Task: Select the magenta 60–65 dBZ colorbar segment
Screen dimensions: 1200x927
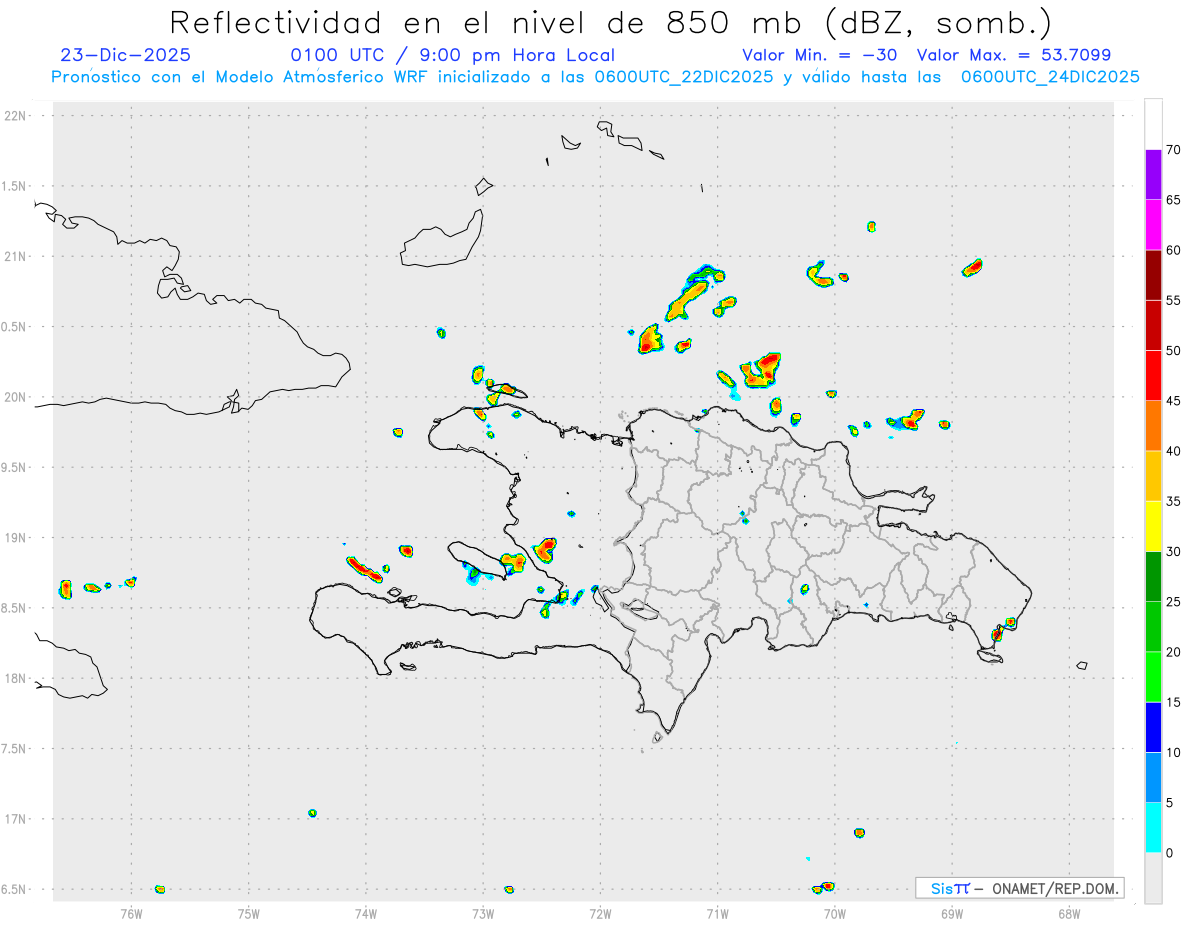Action: (x=1153, y=225)
